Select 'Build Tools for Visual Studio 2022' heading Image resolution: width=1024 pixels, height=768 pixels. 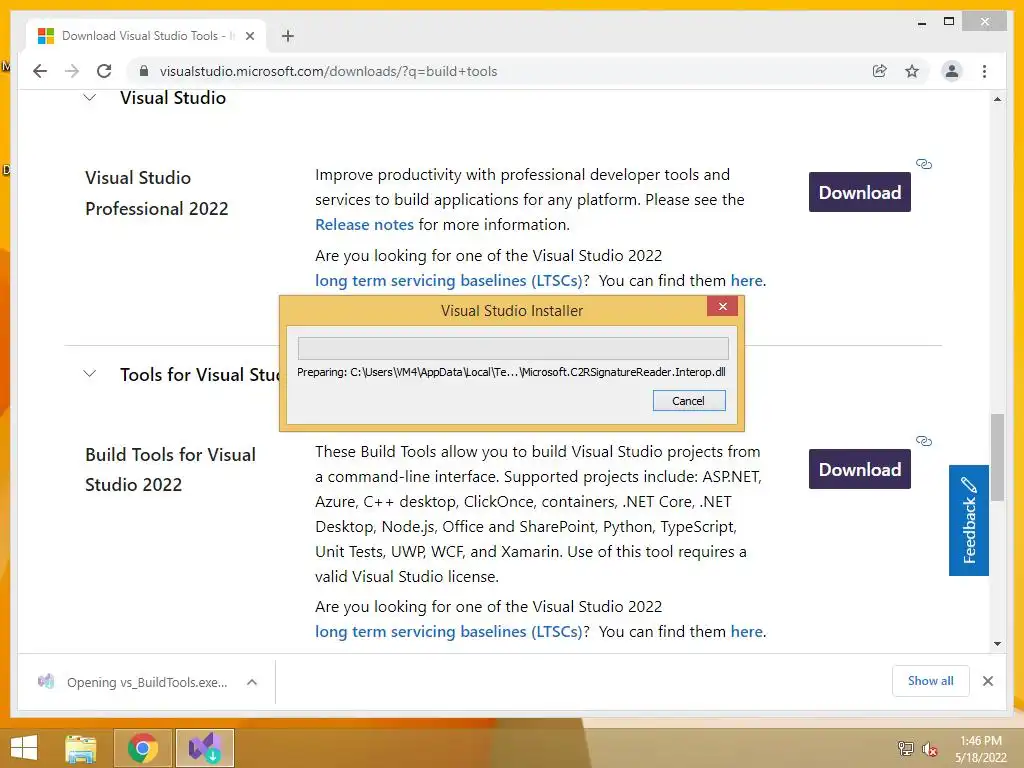(x=170, y=470)
